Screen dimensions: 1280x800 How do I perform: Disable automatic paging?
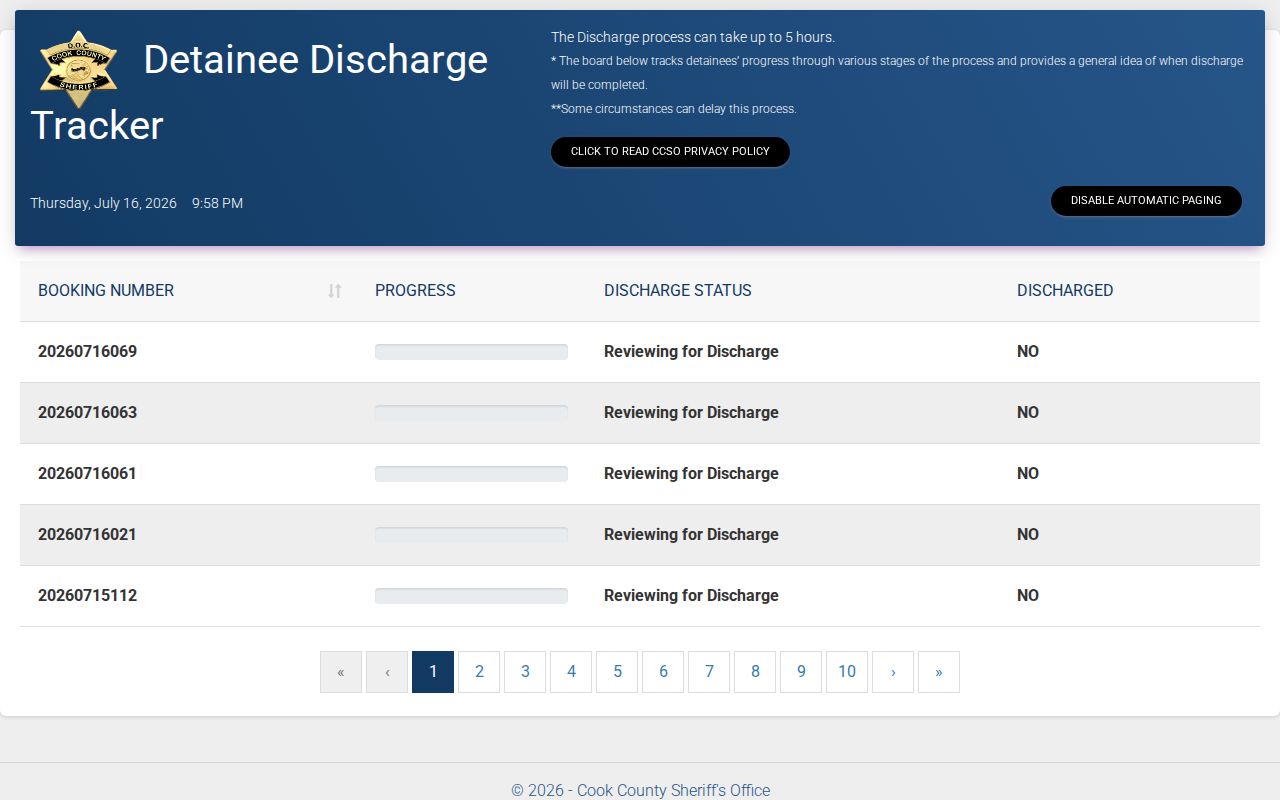1146,200
